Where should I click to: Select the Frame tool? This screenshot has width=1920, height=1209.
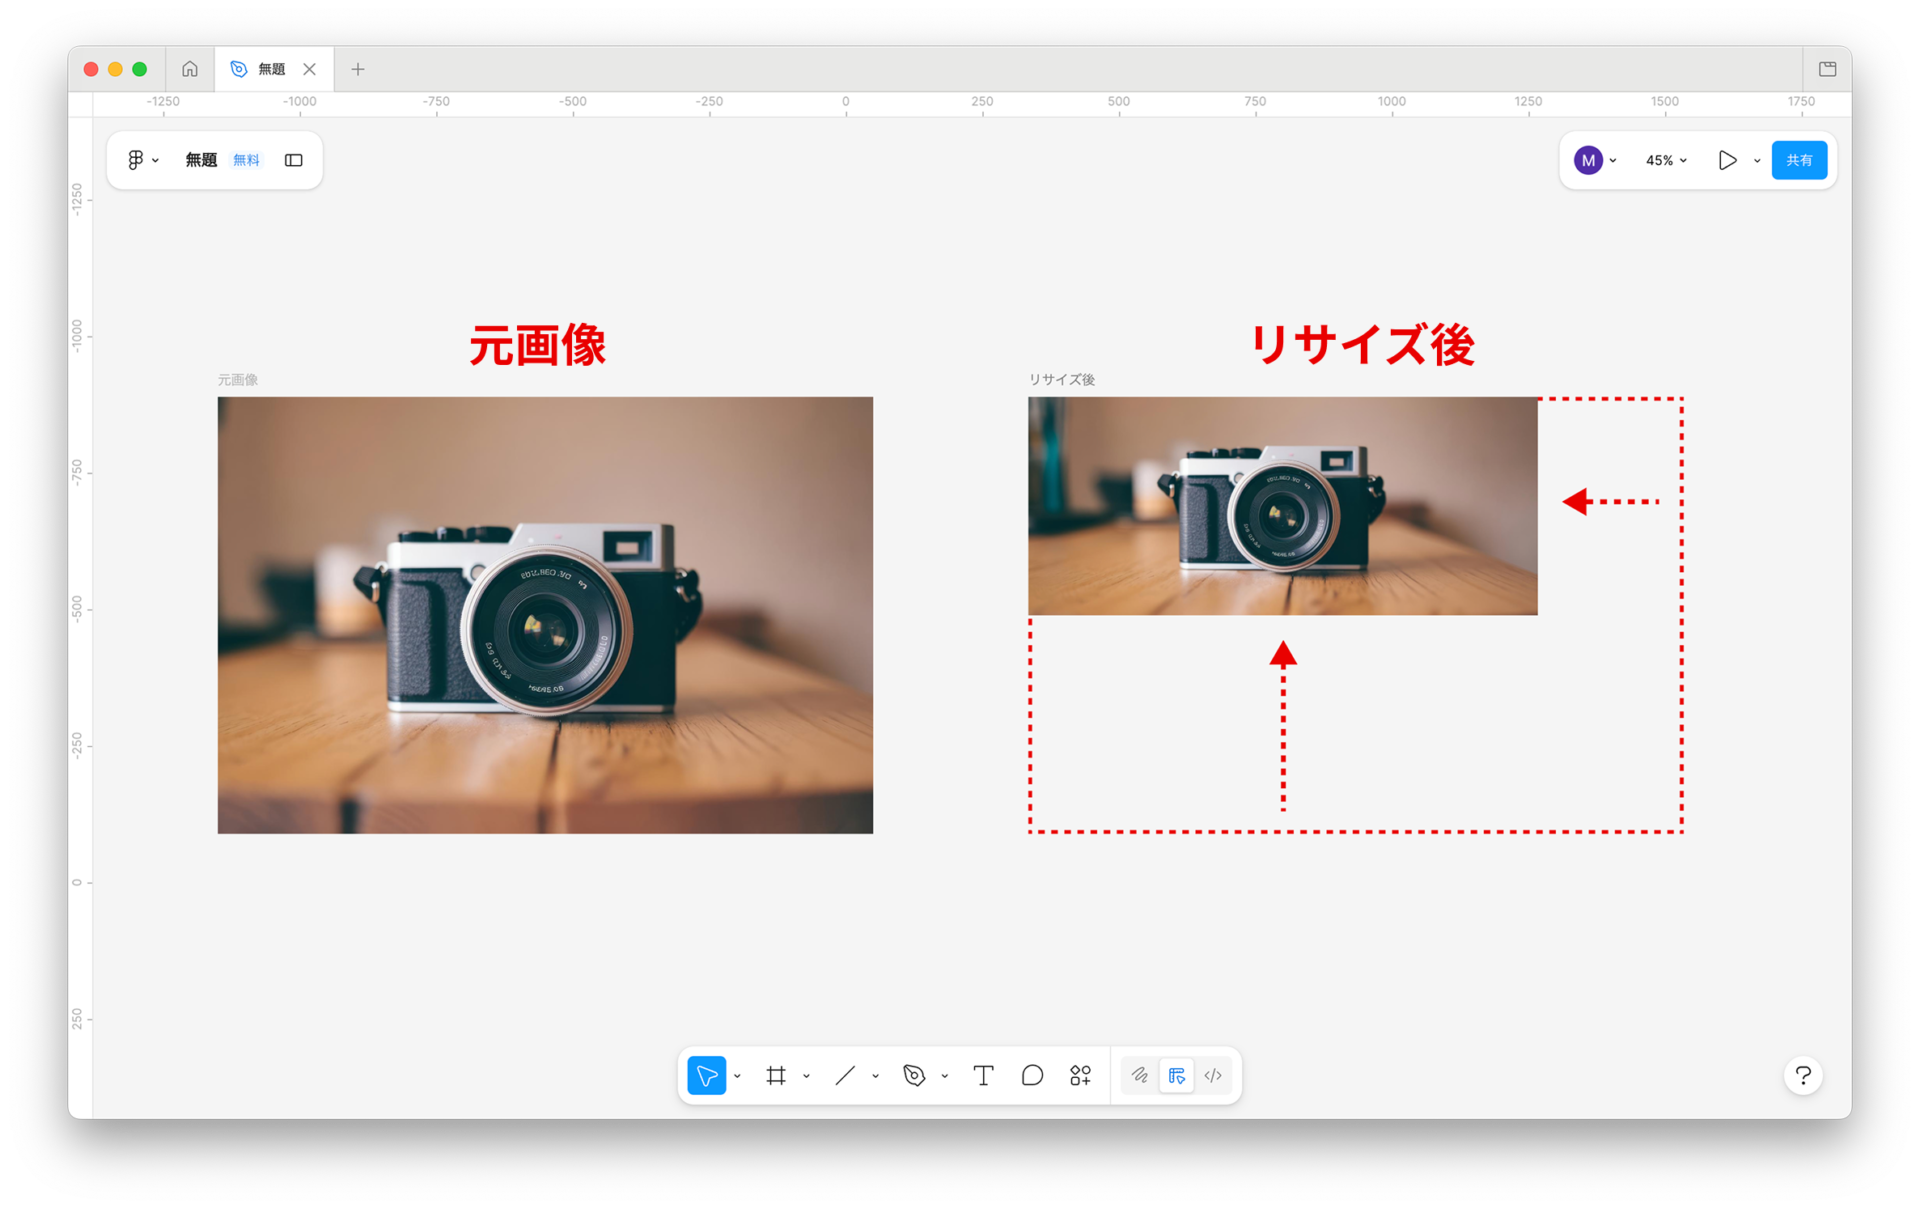(776, 1075)
